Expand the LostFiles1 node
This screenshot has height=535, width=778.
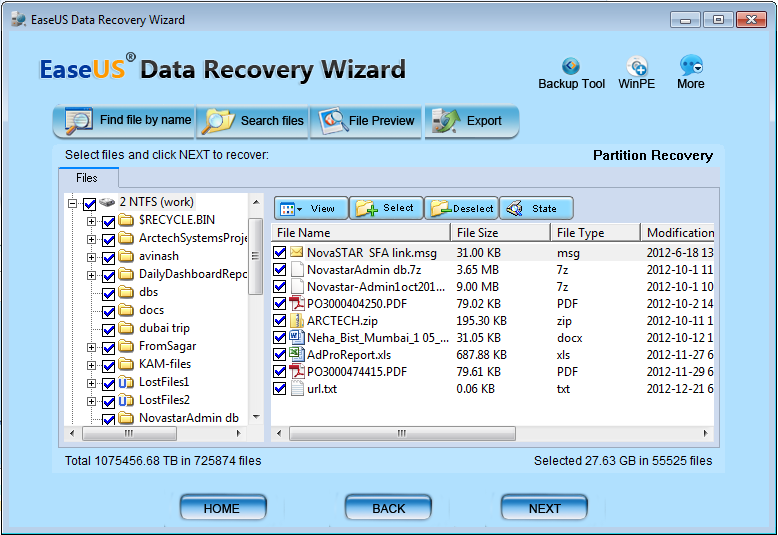pyautogui.click(x=91, y=383)
